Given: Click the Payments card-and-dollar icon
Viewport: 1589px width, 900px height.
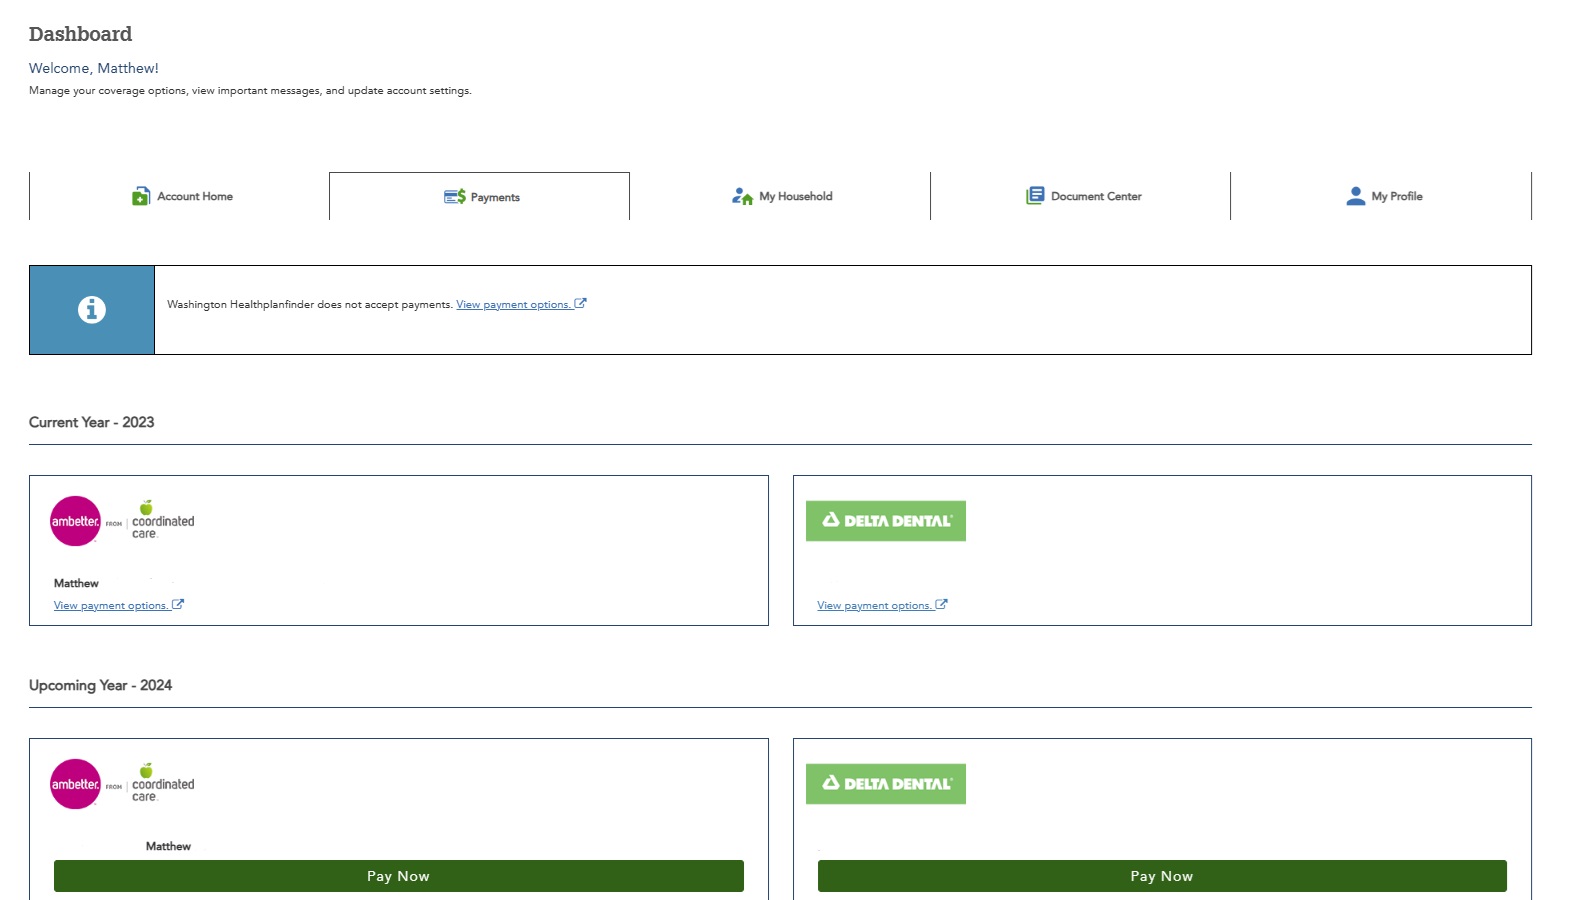Looking at the screenshot, I should click(455, 197).
